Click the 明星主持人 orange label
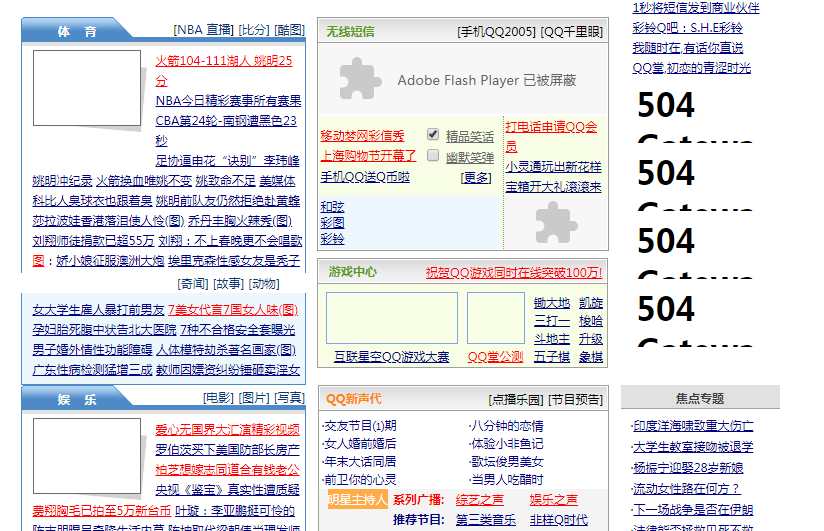Screen dimensions: 824x531 357,499
